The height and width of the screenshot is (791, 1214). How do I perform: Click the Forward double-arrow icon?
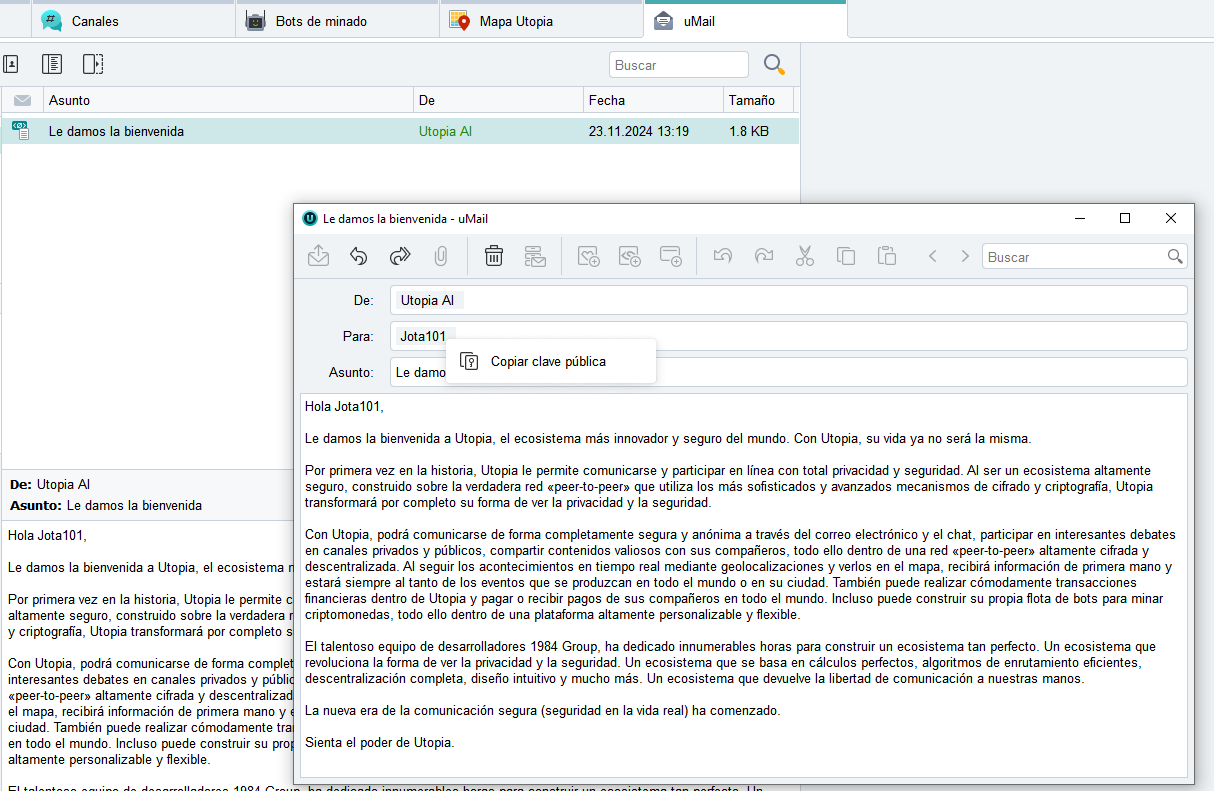[x=400, y=256]
